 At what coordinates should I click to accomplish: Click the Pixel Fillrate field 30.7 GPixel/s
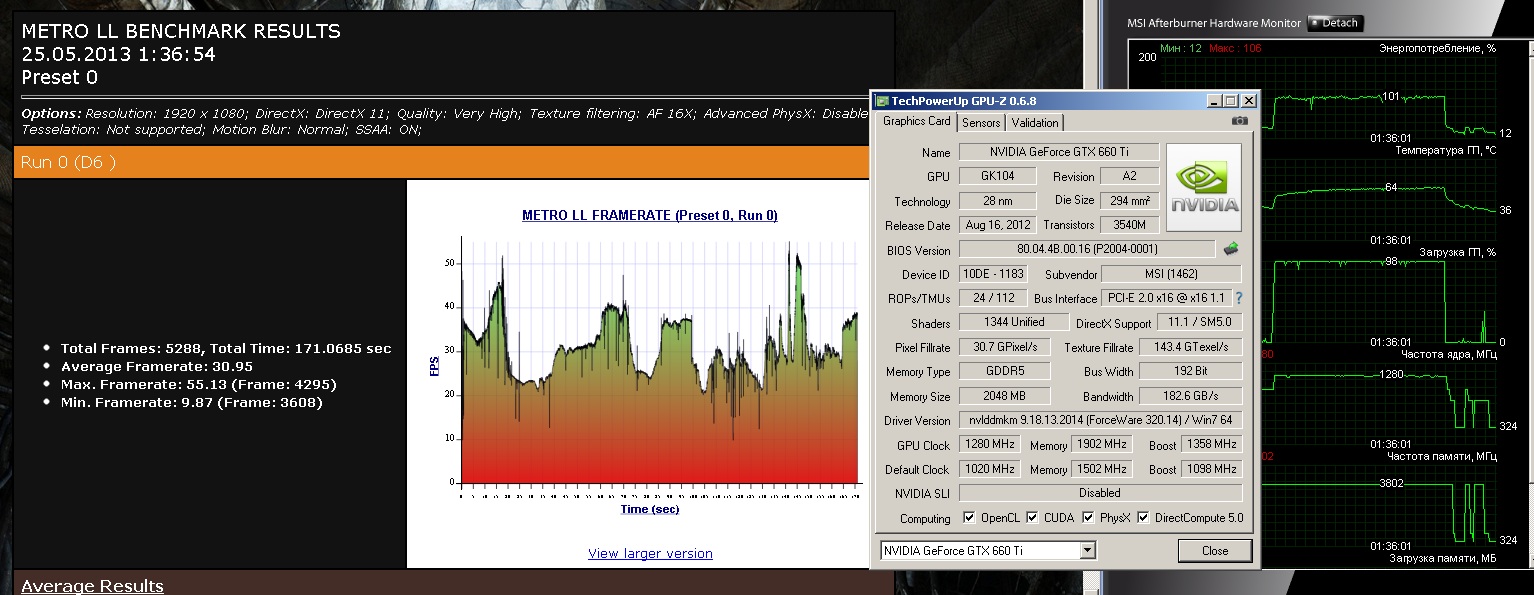pos(1005,347)
